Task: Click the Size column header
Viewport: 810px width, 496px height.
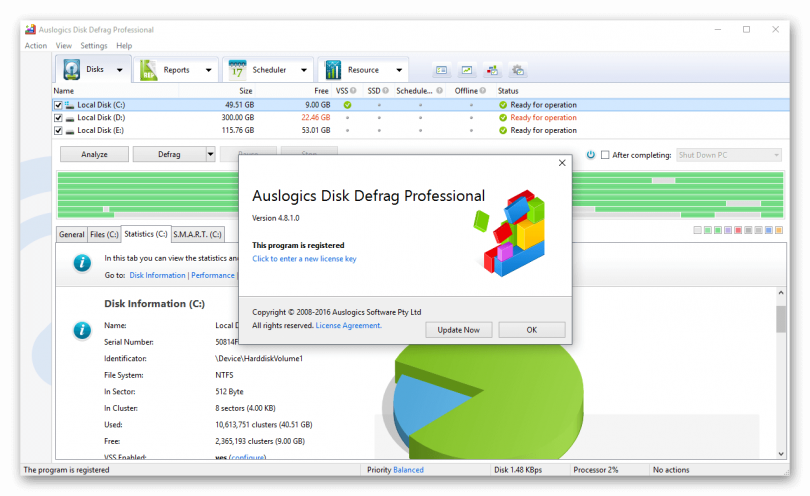Action: pyautogui.click(x=246, y=90)
